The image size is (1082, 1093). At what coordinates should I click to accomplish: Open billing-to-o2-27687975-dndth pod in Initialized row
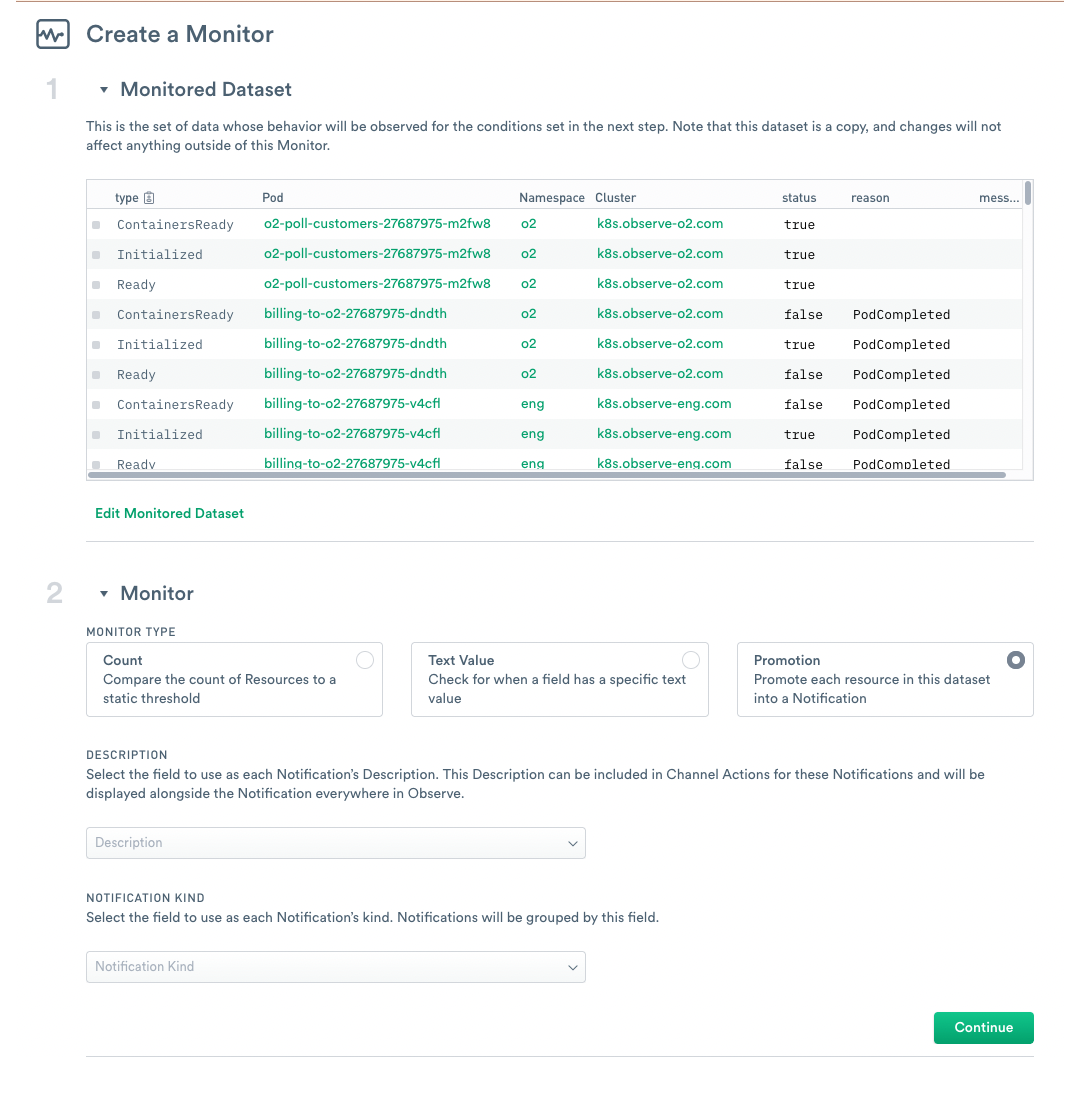(356, 344)
